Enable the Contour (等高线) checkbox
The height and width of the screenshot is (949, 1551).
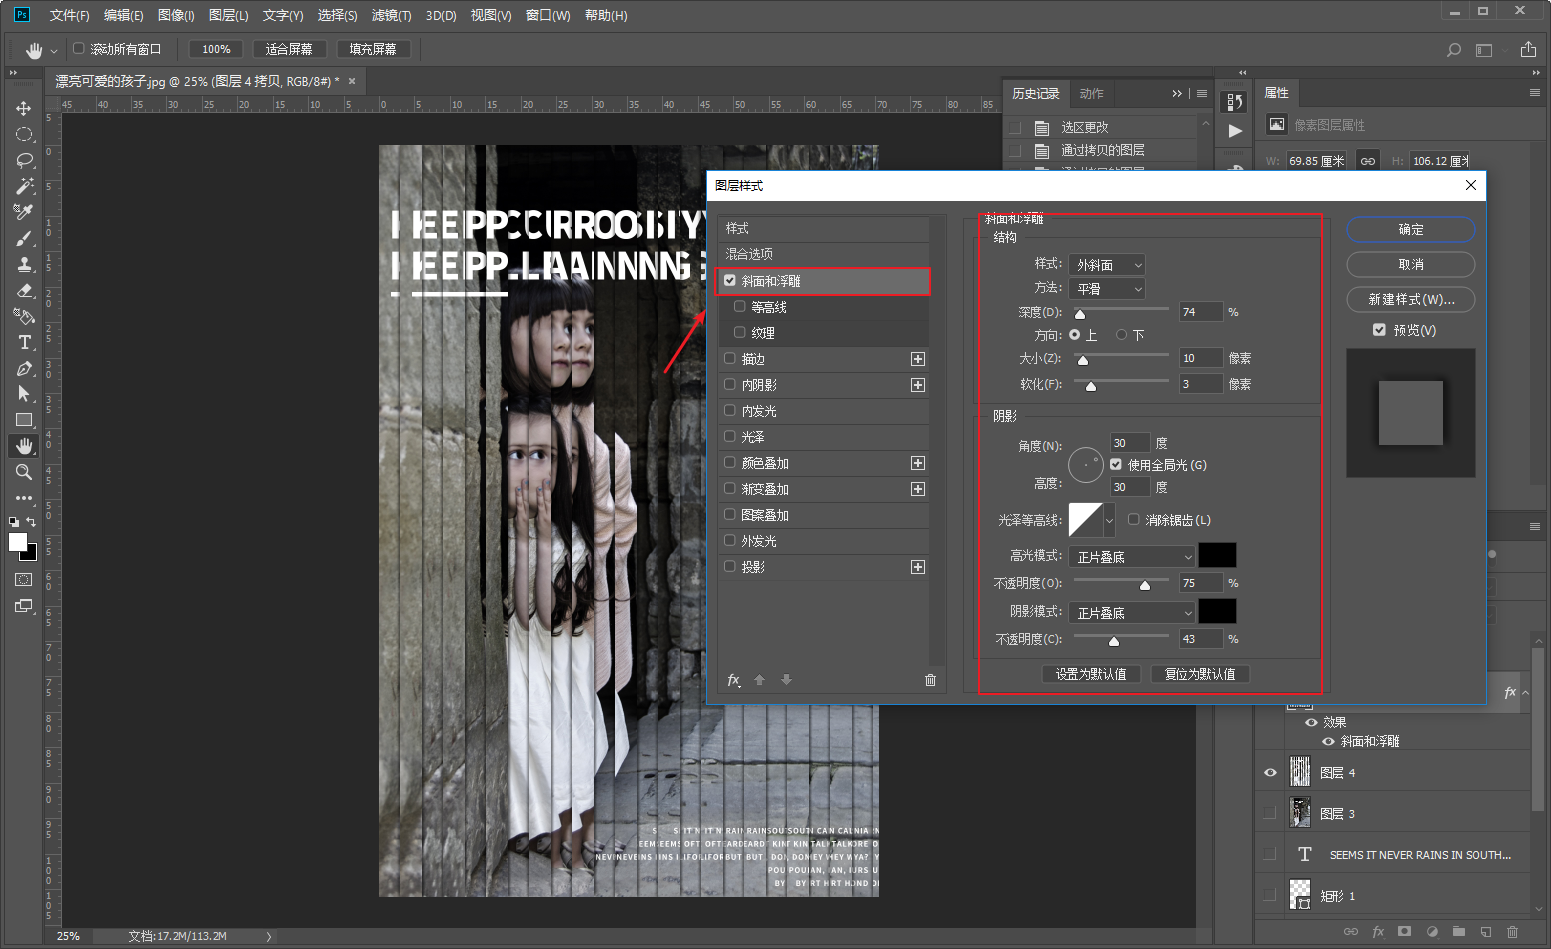[740, 307]
